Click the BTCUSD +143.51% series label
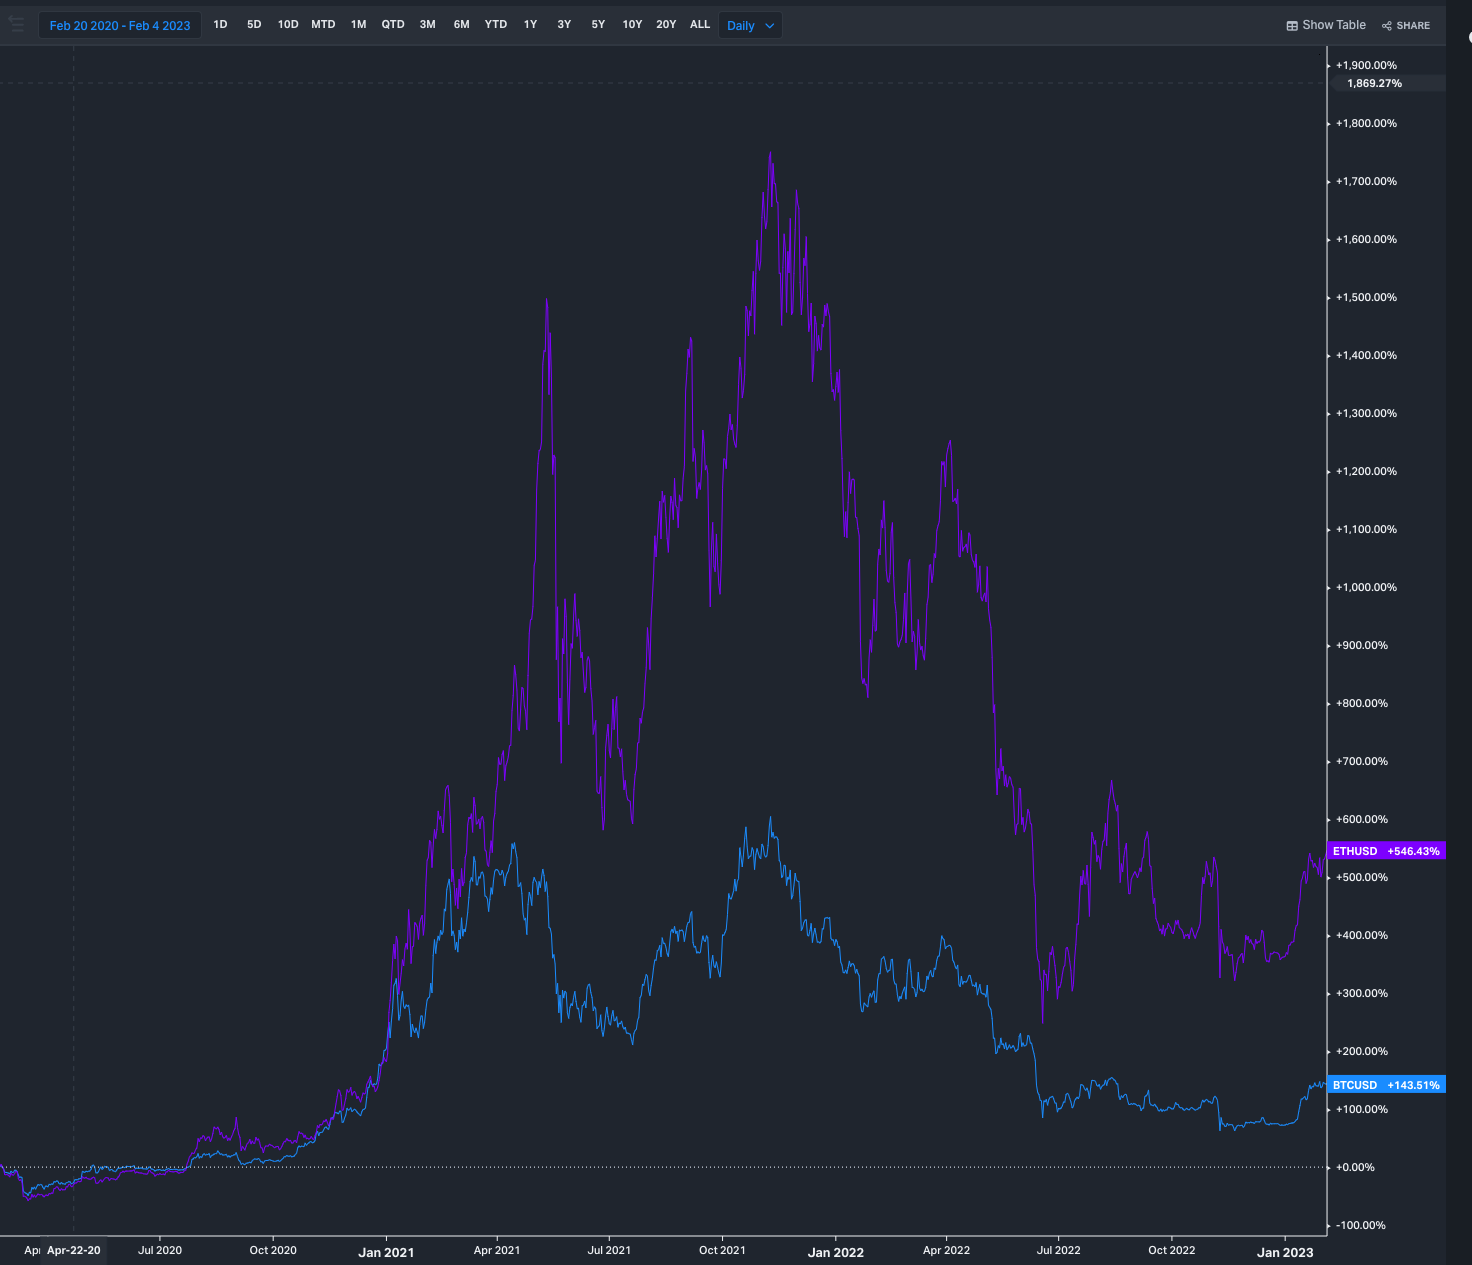Screen dimensions: 1472x1265 click(1386, 1085)
